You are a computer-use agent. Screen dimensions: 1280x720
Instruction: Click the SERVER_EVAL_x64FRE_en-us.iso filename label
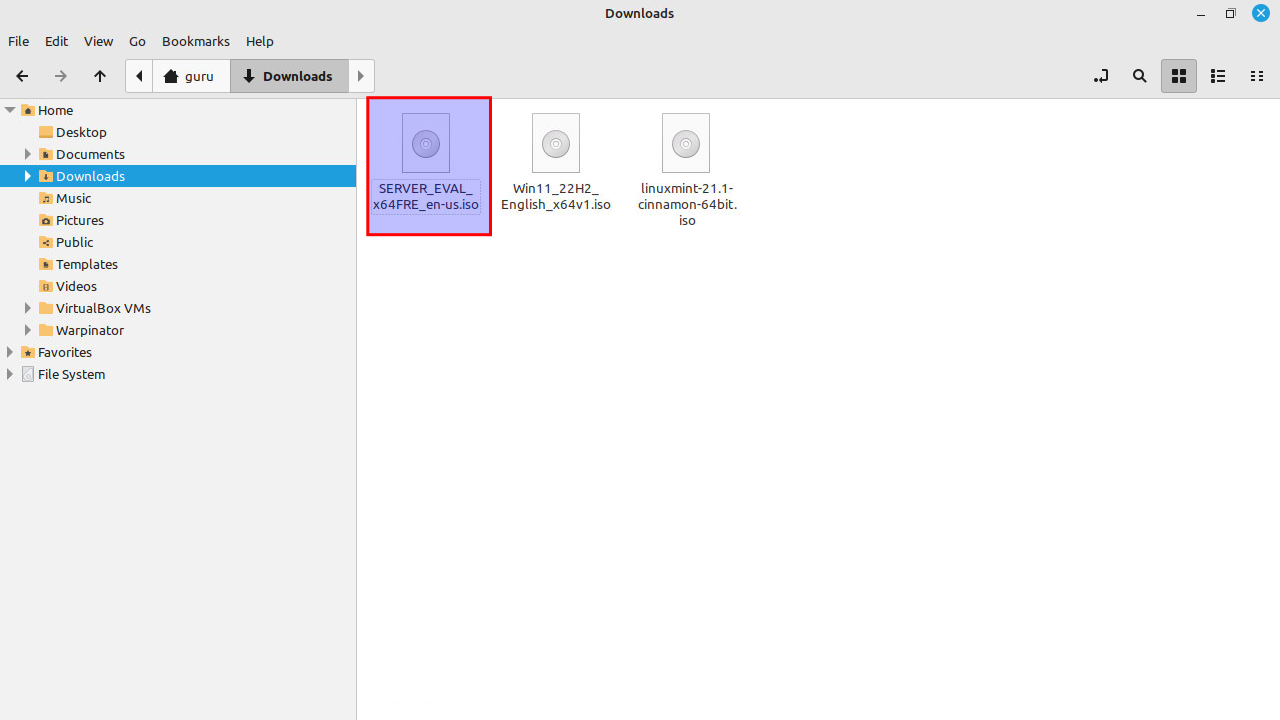(x=426, y=196)
